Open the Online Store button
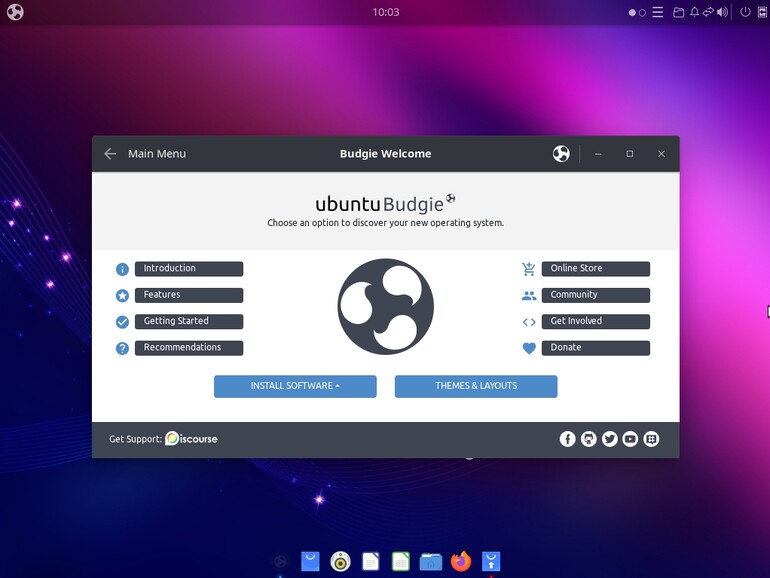This screenshot has height=578, width=770. (x=596, y=269)
